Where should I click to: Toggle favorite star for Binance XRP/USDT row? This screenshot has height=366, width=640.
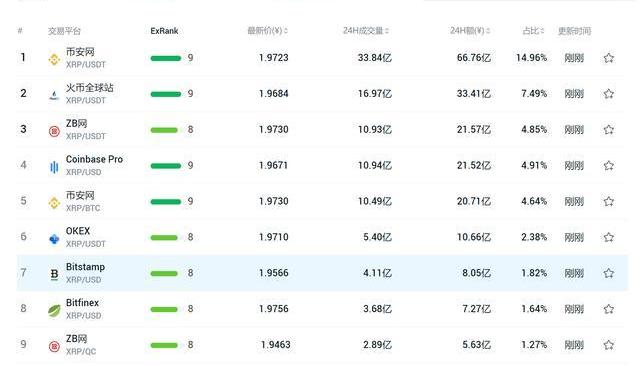(609, 58)
